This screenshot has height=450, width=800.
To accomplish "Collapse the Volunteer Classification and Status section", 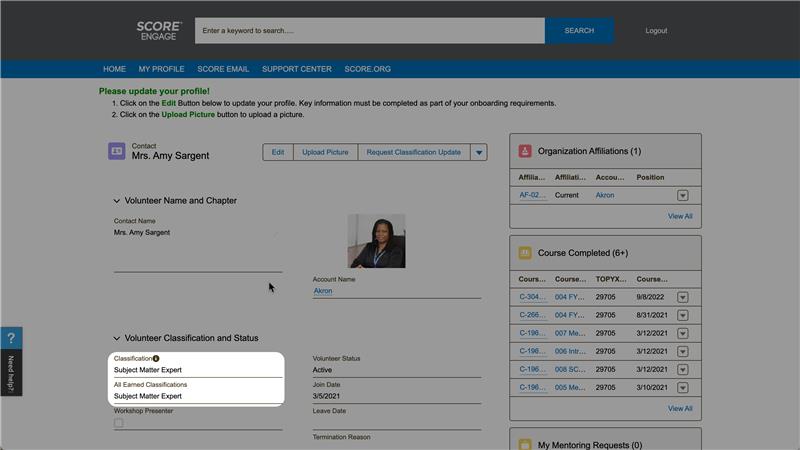I will (x=117, y=338).
